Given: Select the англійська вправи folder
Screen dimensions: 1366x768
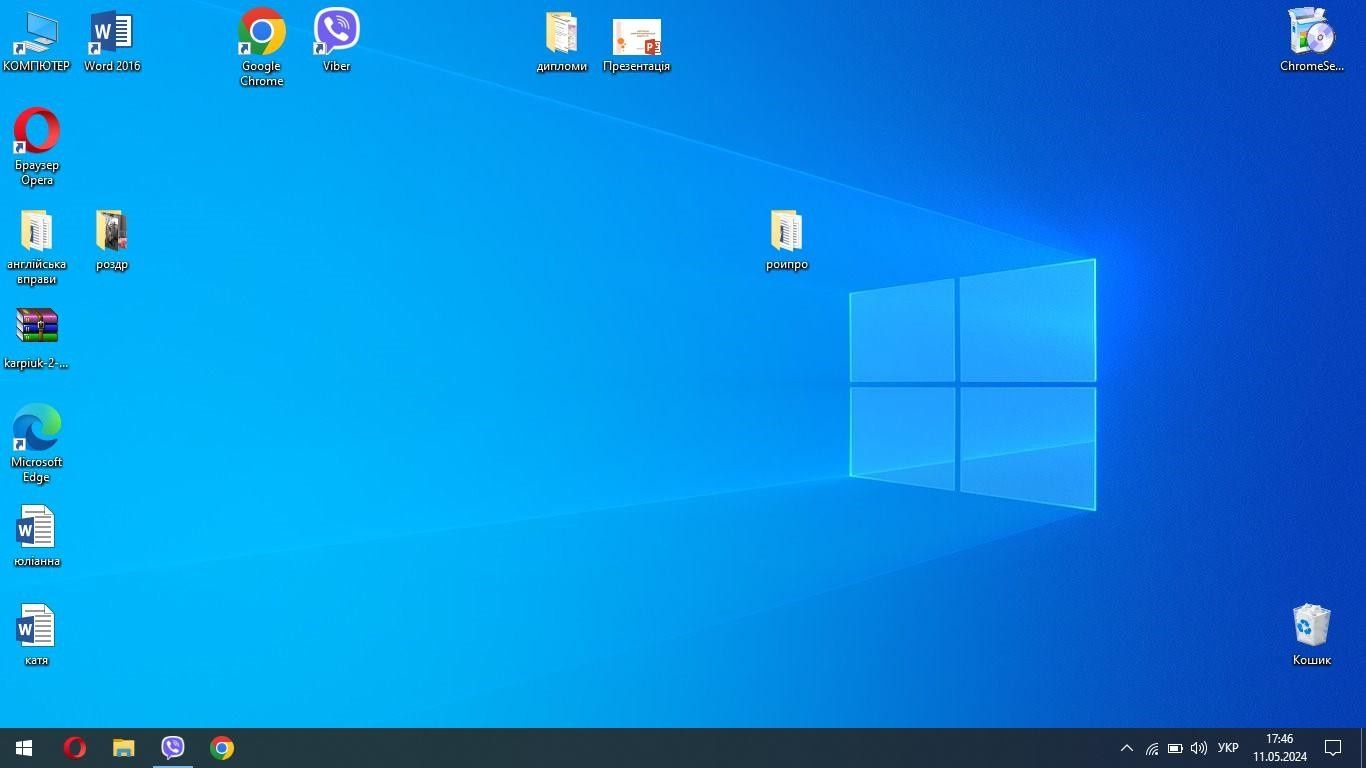Looking at the screenshot, I should click(37, 246).
